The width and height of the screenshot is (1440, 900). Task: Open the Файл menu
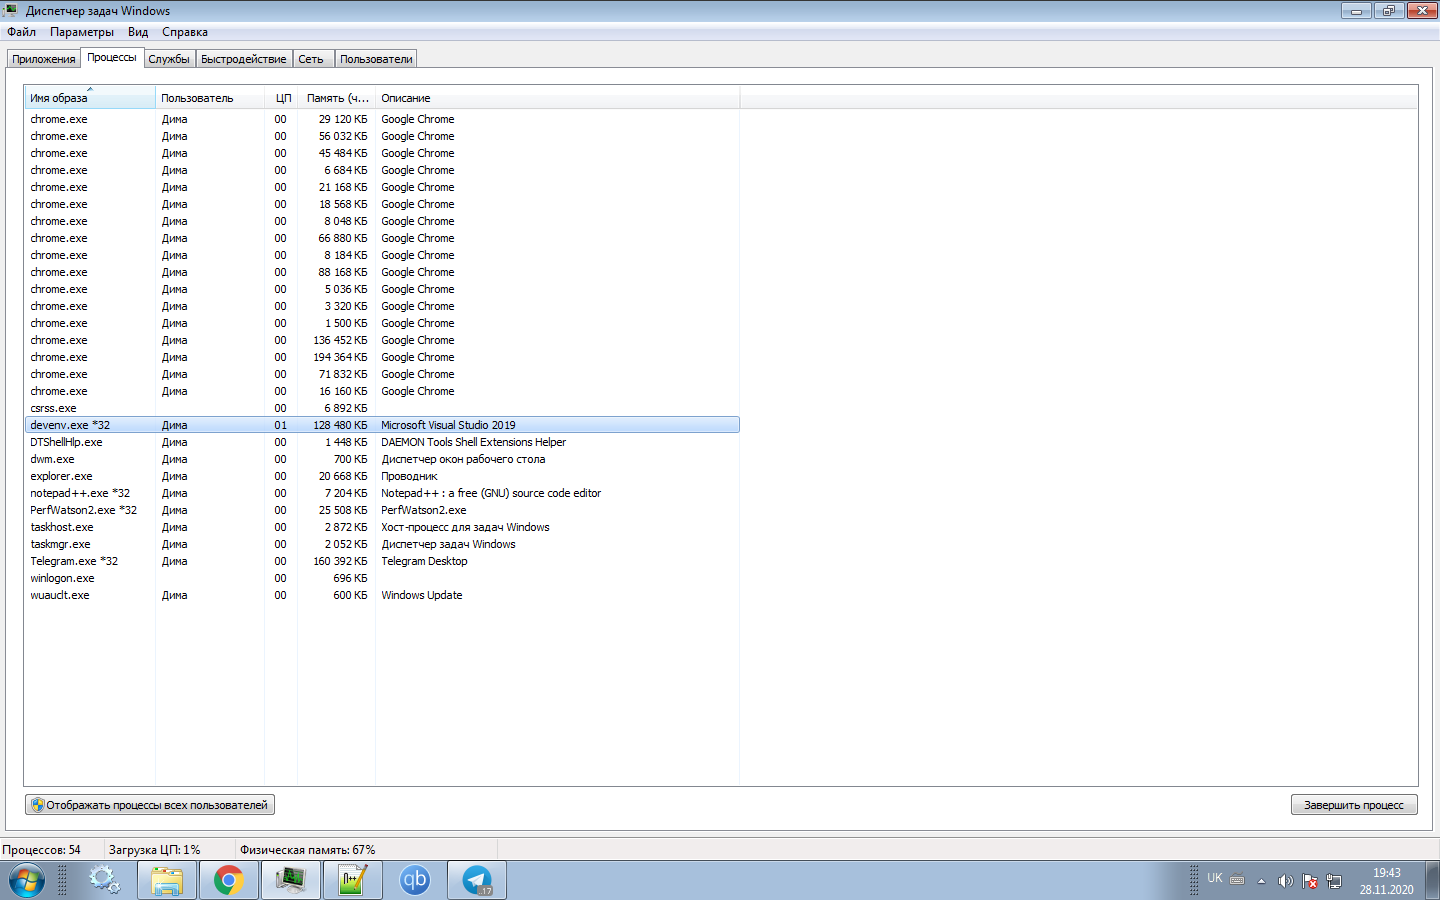click(21, 32)
